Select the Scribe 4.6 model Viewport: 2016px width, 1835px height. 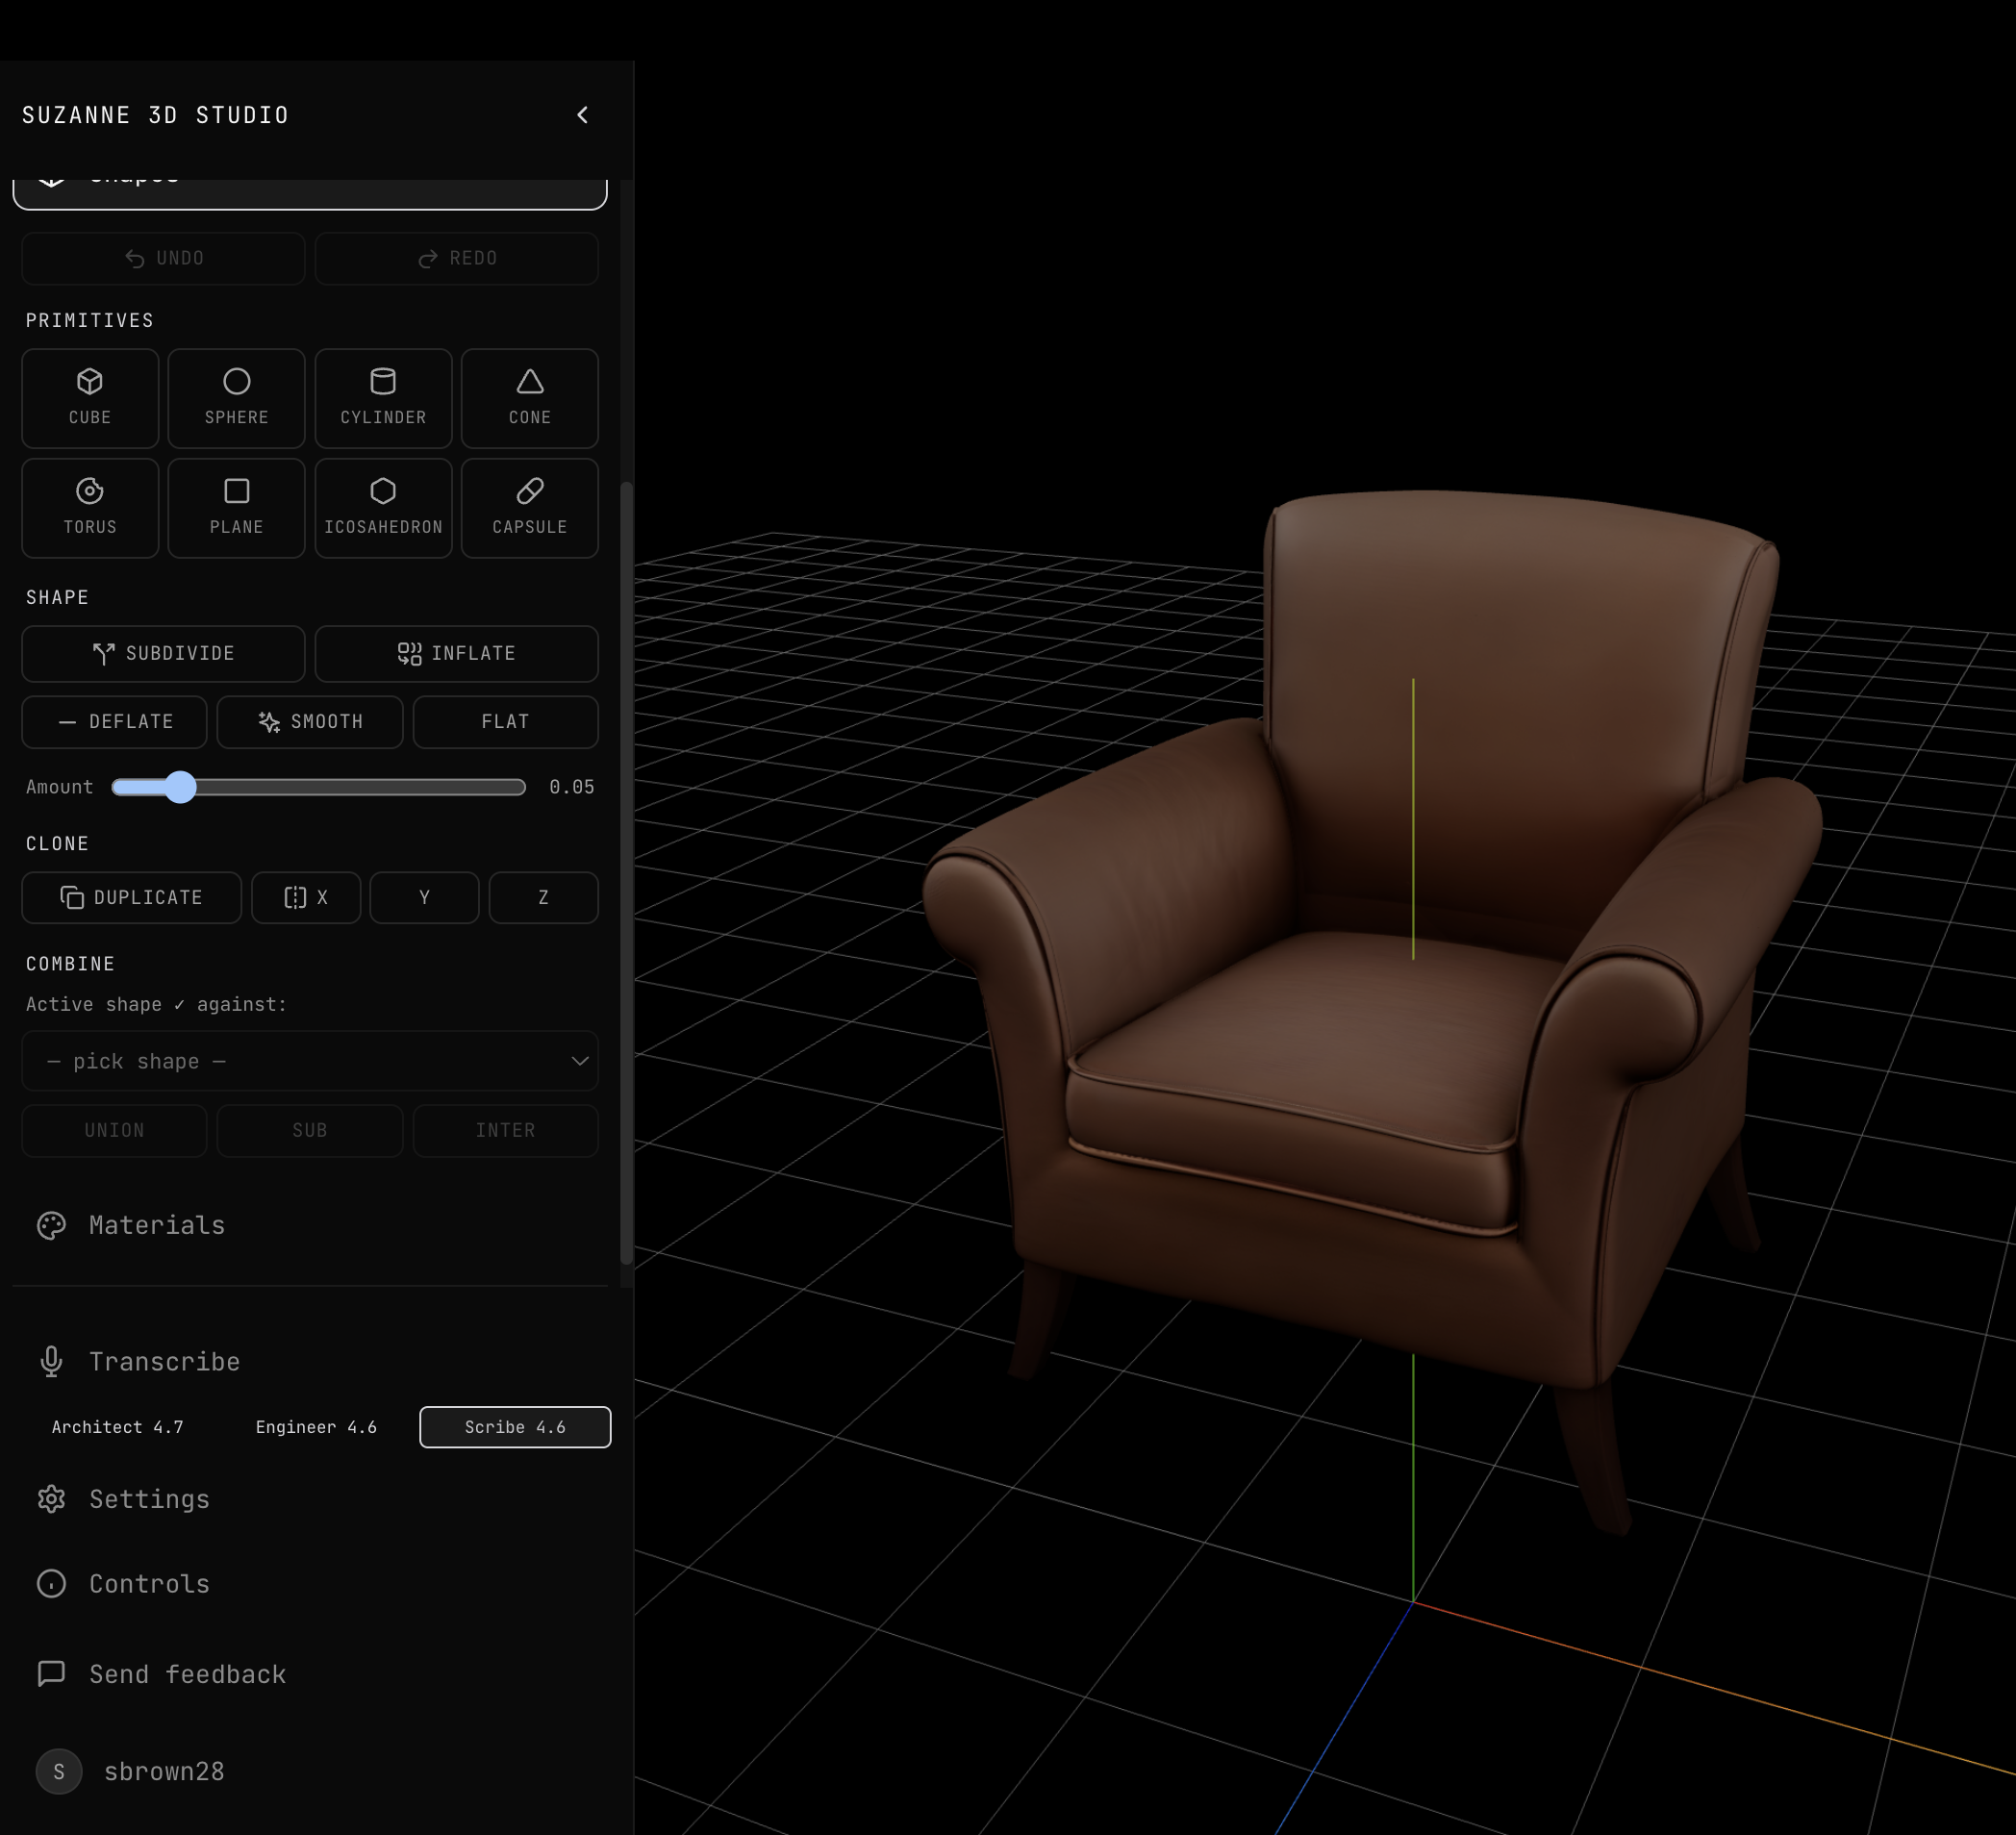(514, 1427)
